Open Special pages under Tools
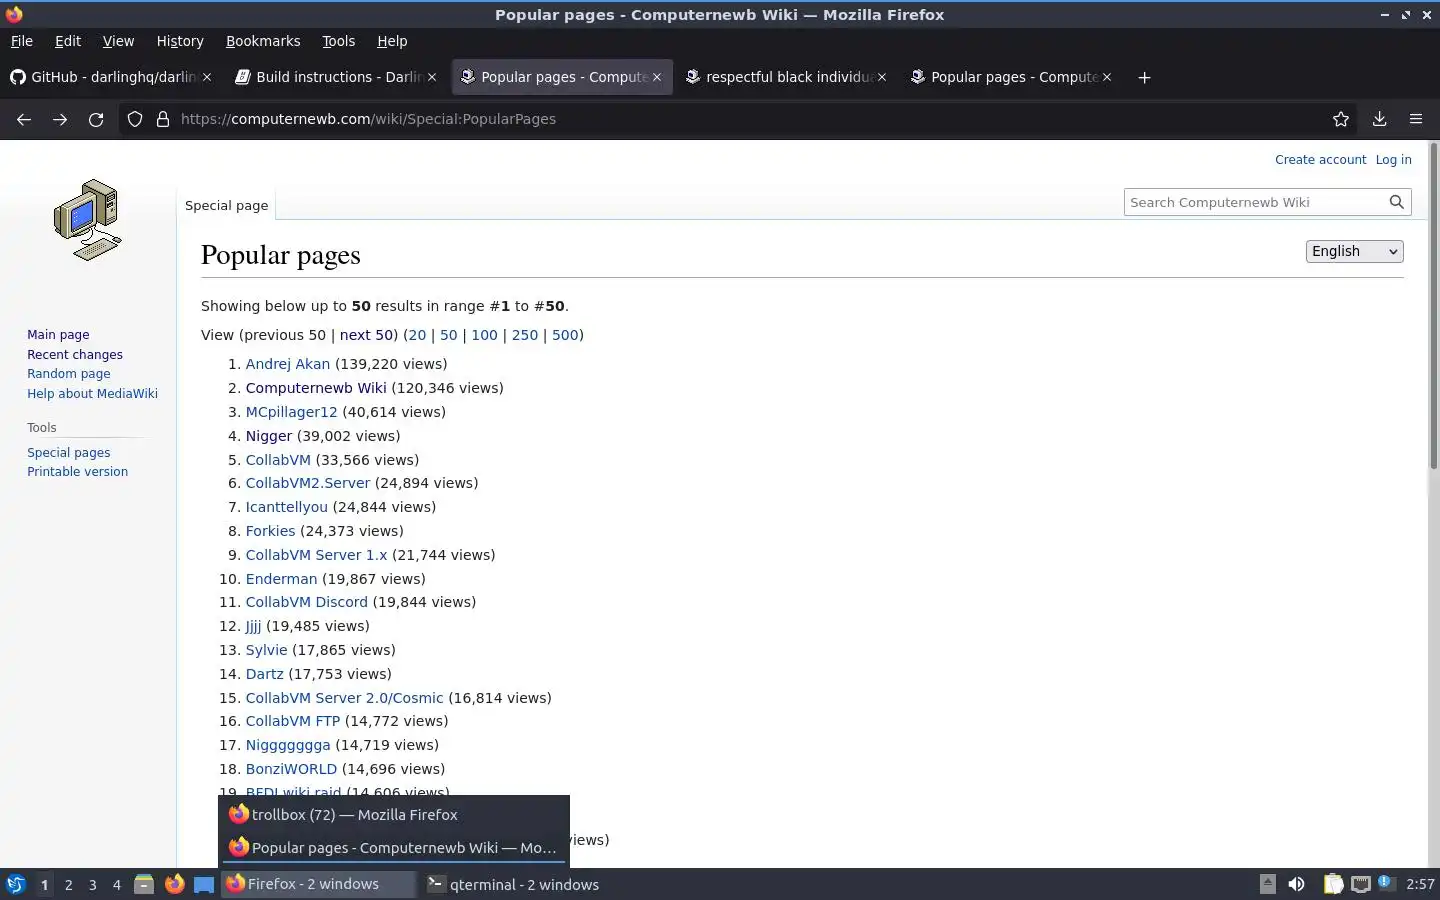 click(69, 453)
